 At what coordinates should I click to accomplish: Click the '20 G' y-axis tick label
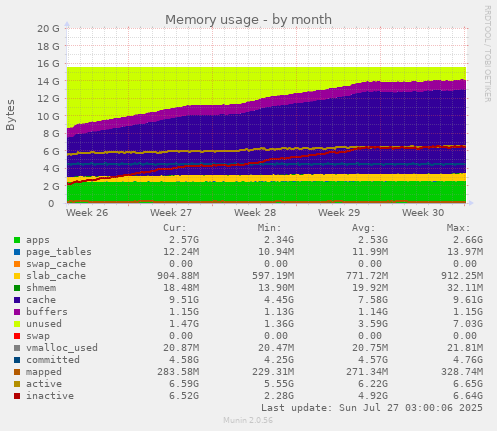tap(48, 29)
